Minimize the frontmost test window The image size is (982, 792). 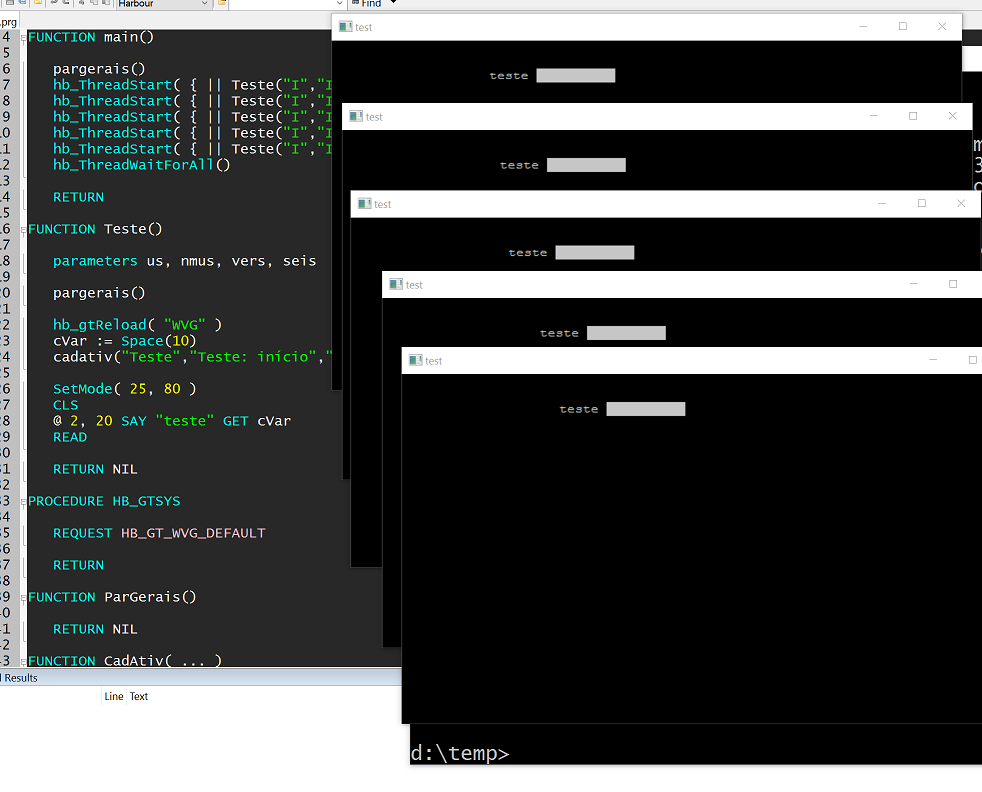coord(933,361)
